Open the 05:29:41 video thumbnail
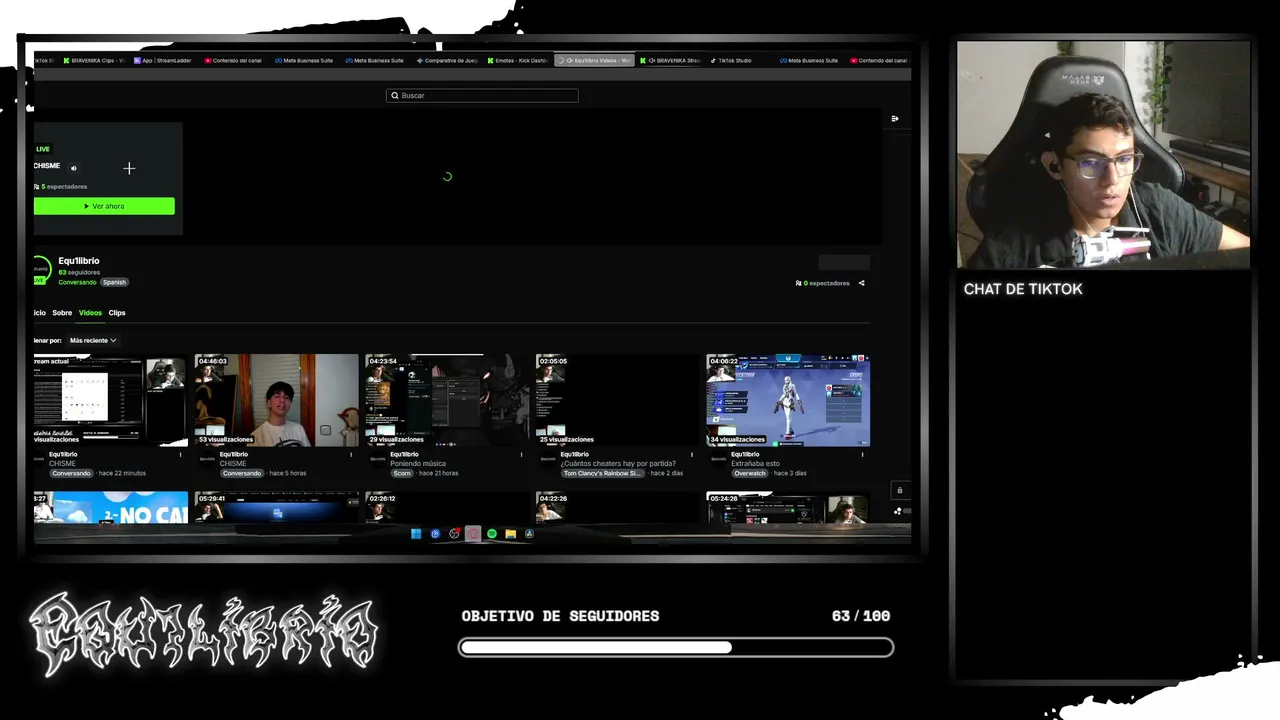 [x=276, y=507]
